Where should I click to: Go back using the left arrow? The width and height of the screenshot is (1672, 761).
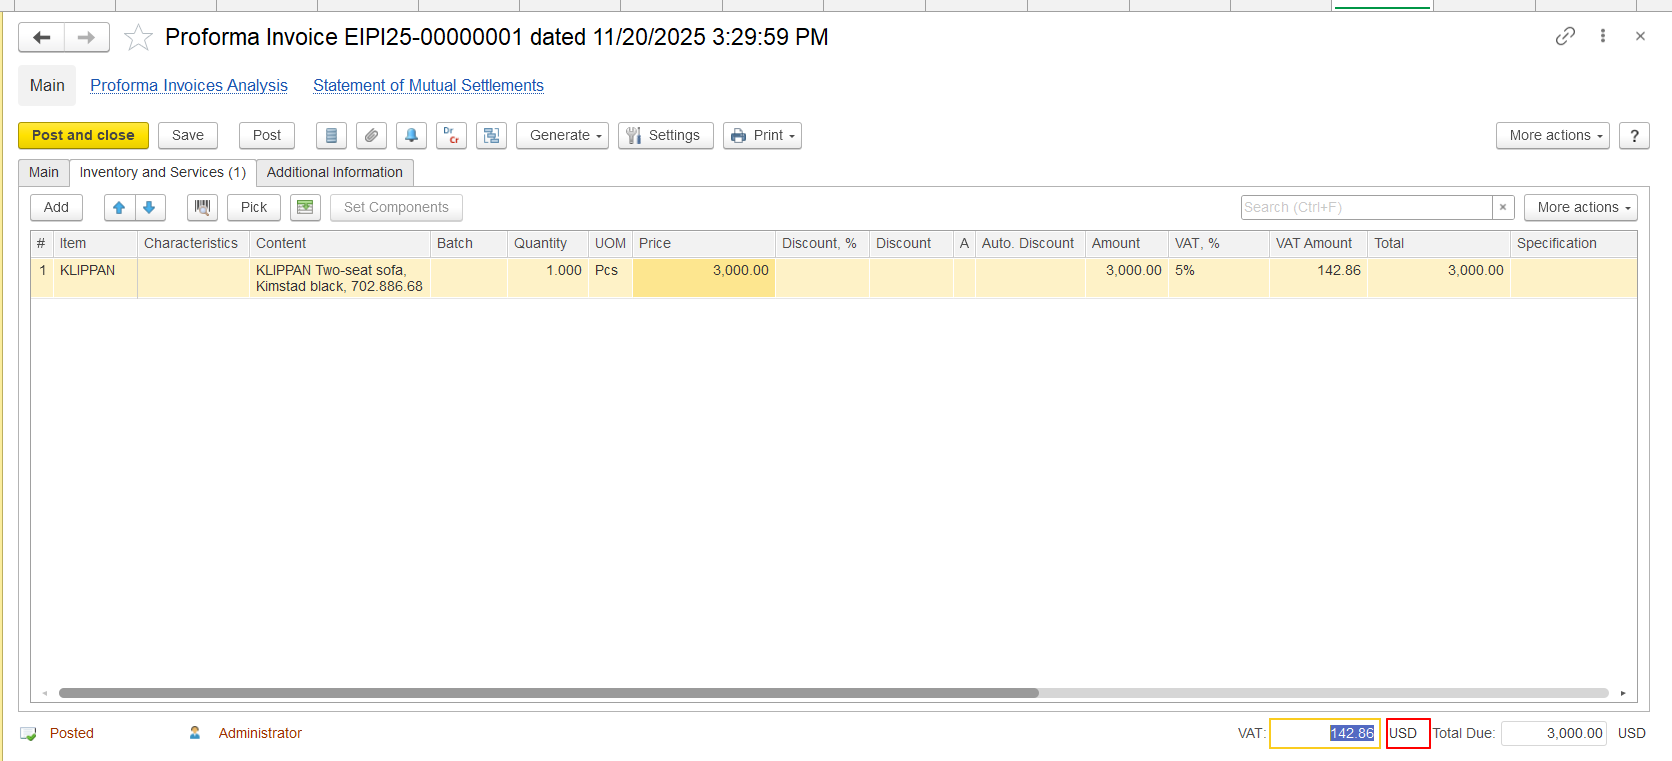click(x=42, y=38)
